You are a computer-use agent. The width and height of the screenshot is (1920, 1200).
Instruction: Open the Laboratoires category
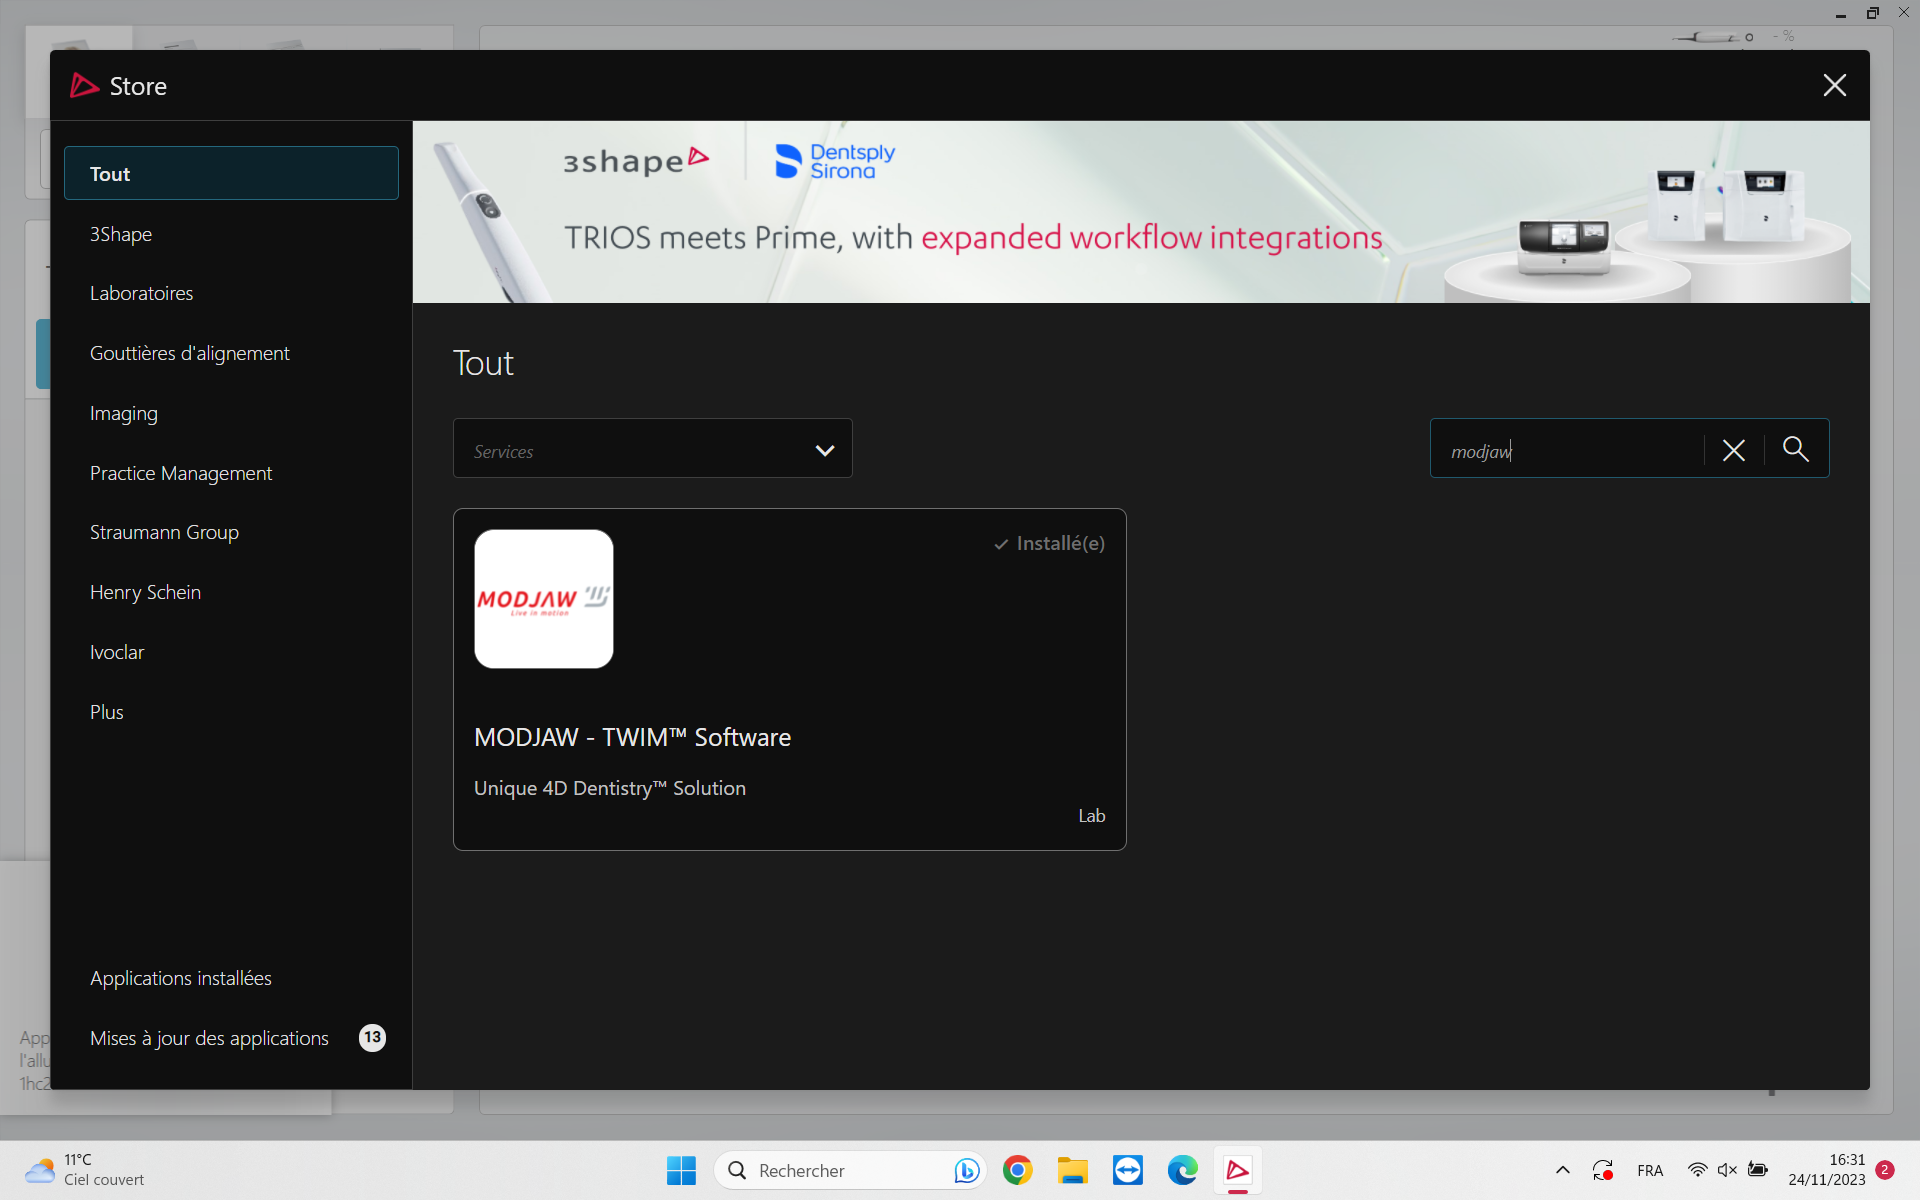click(x=141, y=293)
